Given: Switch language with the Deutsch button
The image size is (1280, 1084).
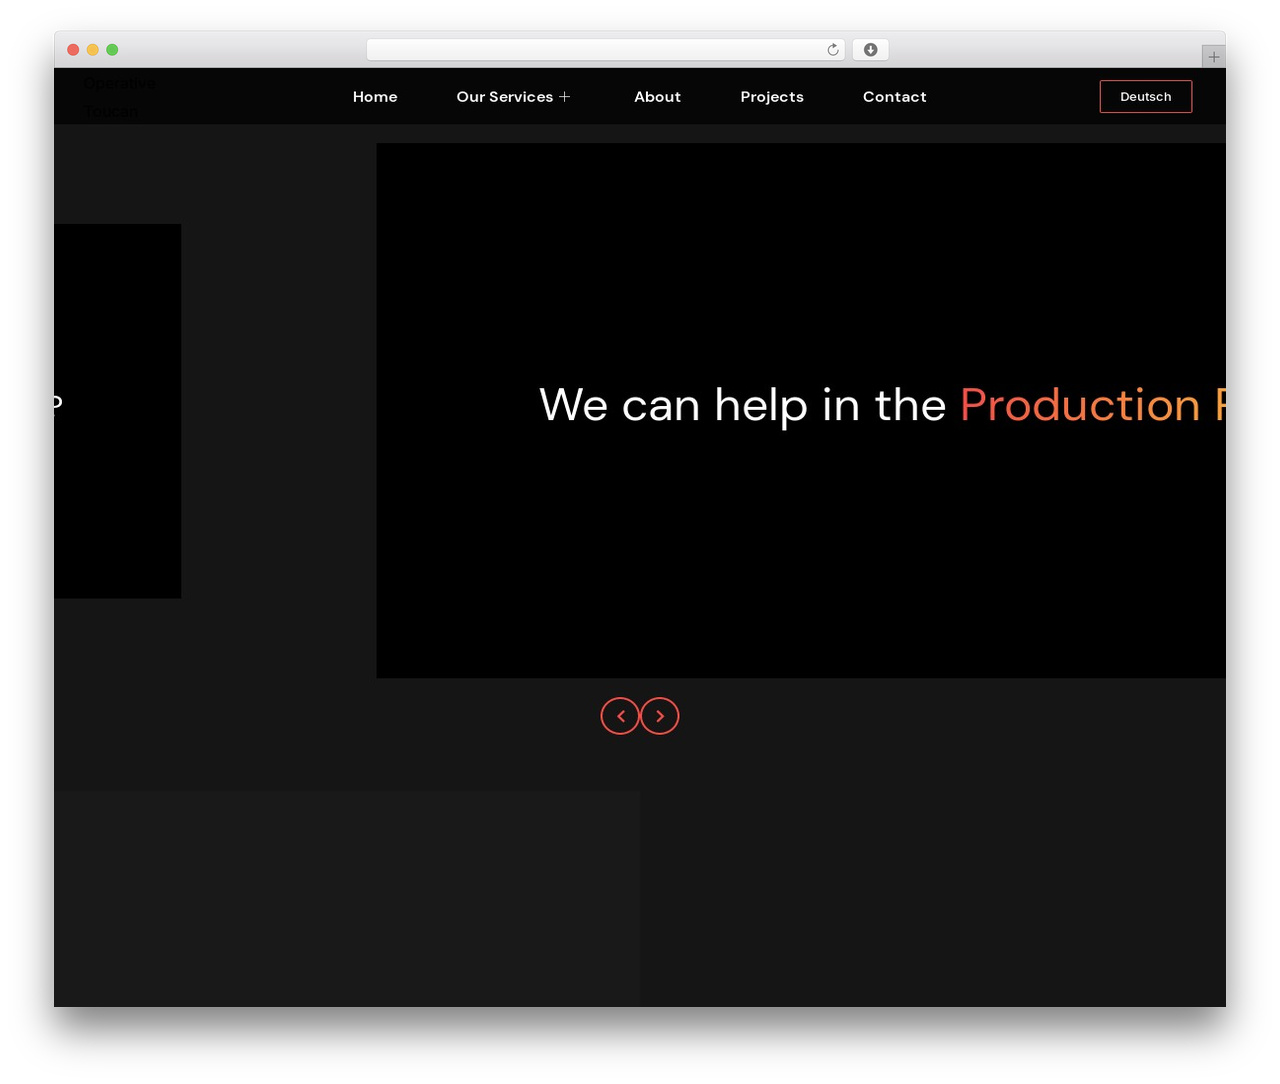Looking at the screenshot, I should [1146, 97].
